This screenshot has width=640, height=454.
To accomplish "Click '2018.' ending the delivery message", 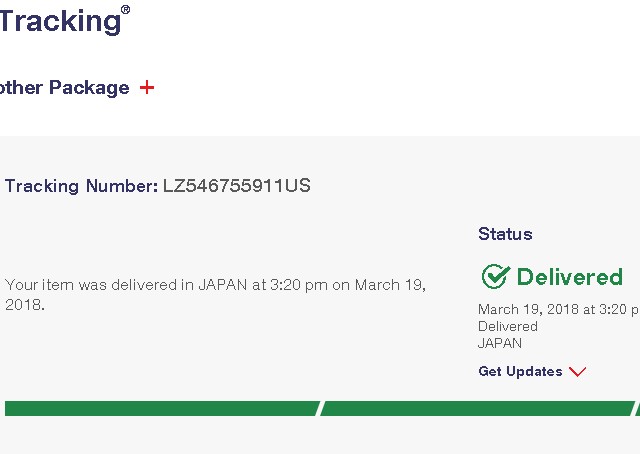I will [25, 304].
